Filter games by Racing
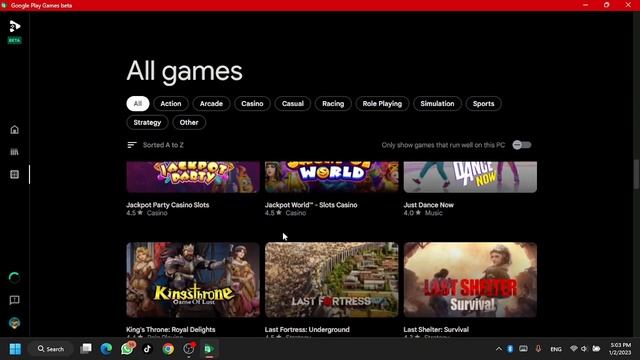This screenshot has width=640, height=360. (x=333, y=104)
